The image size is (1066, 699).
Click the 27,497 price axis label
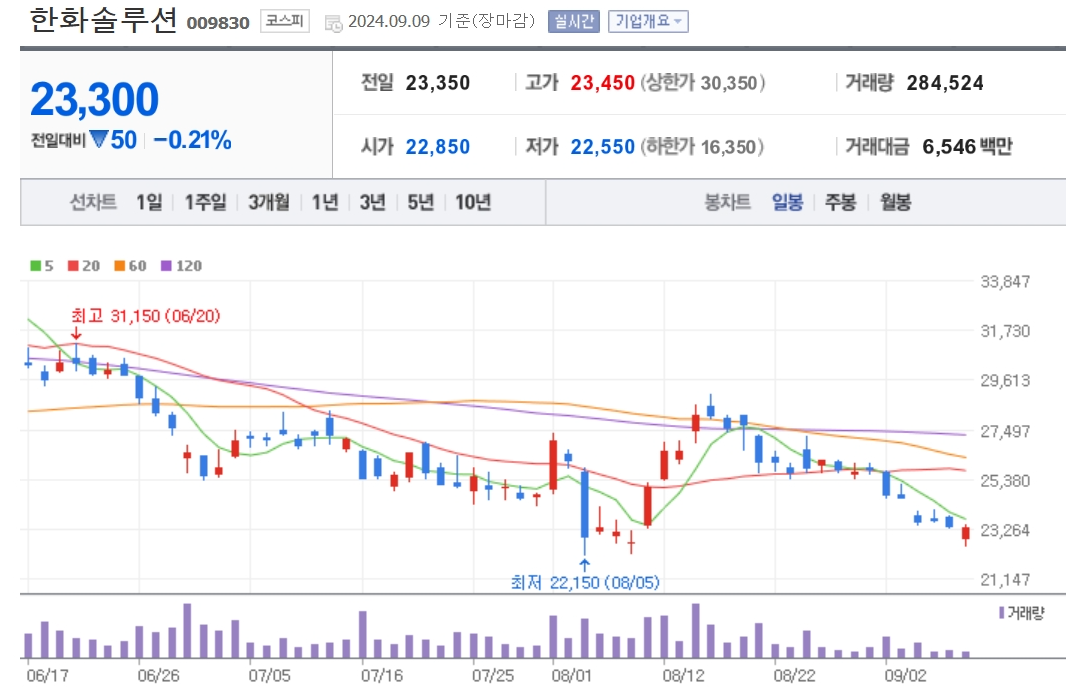pyautogui.click(x=1005, y=431)
